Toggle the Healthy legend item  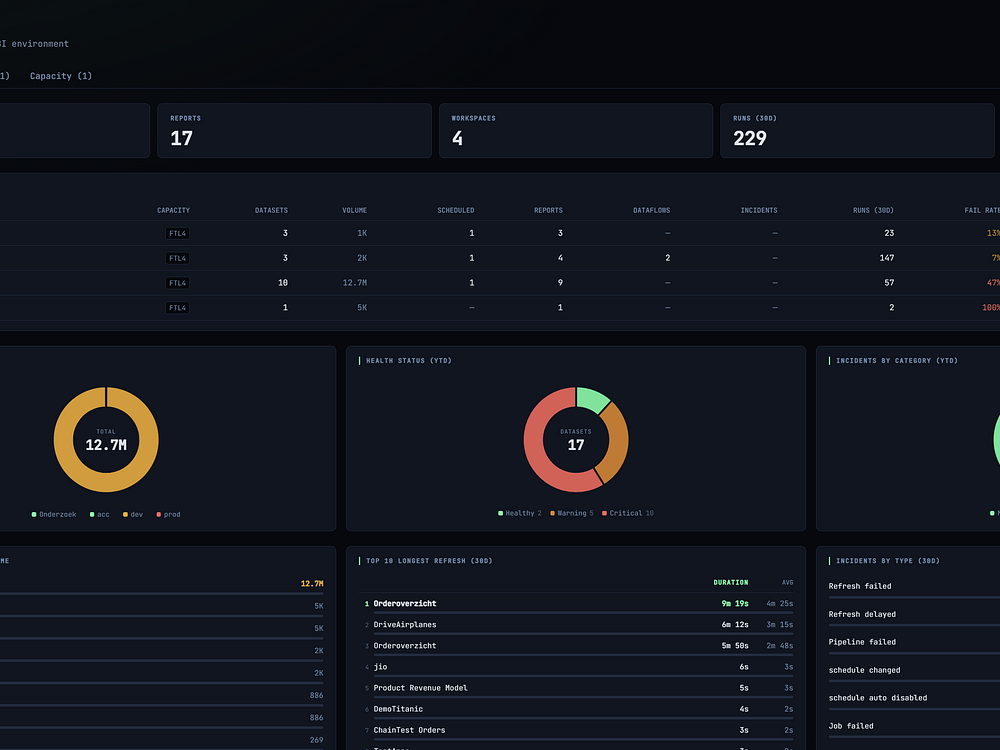coord(519,513)
